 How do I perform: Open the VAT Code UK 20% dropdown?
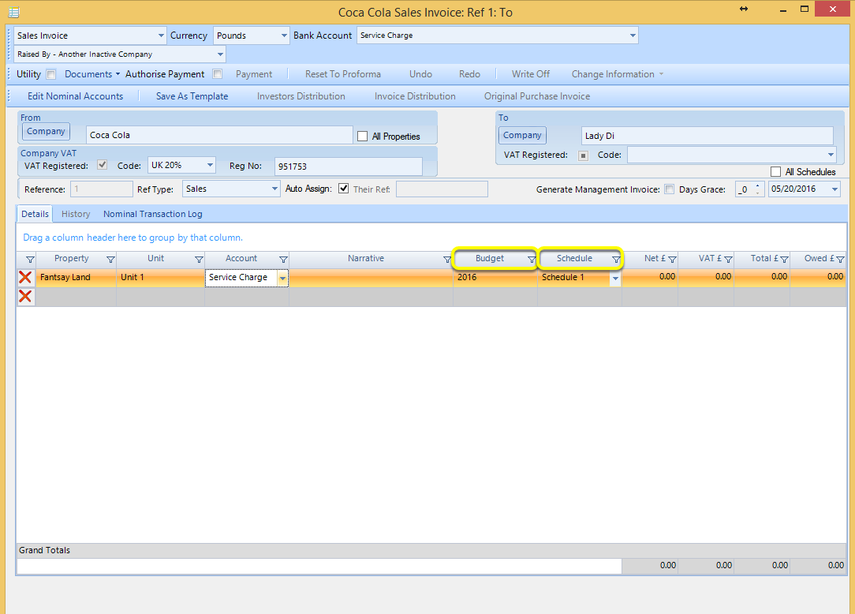coord(210,165)
